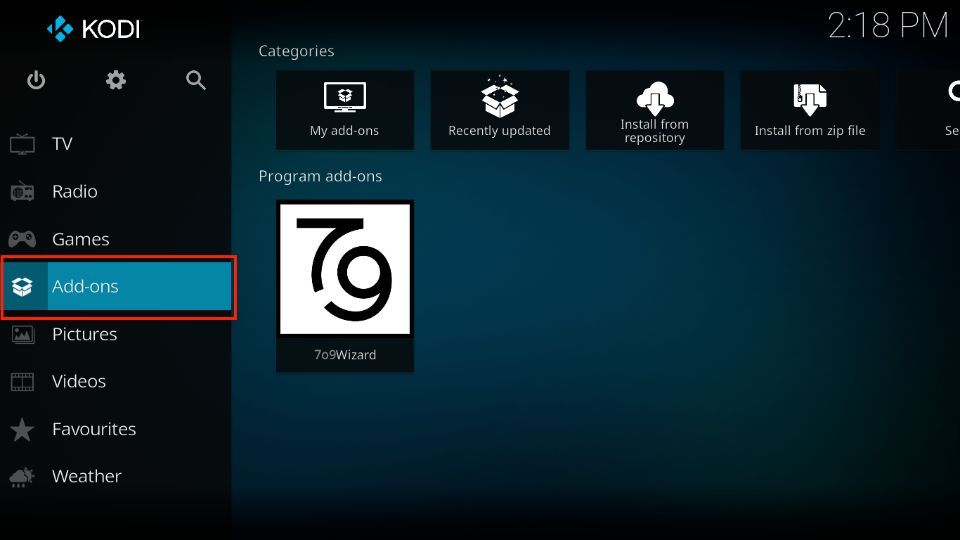Select the Pictures icon in sidebar
The height and width of the screenshot is (540, 960).
[23, 334]
